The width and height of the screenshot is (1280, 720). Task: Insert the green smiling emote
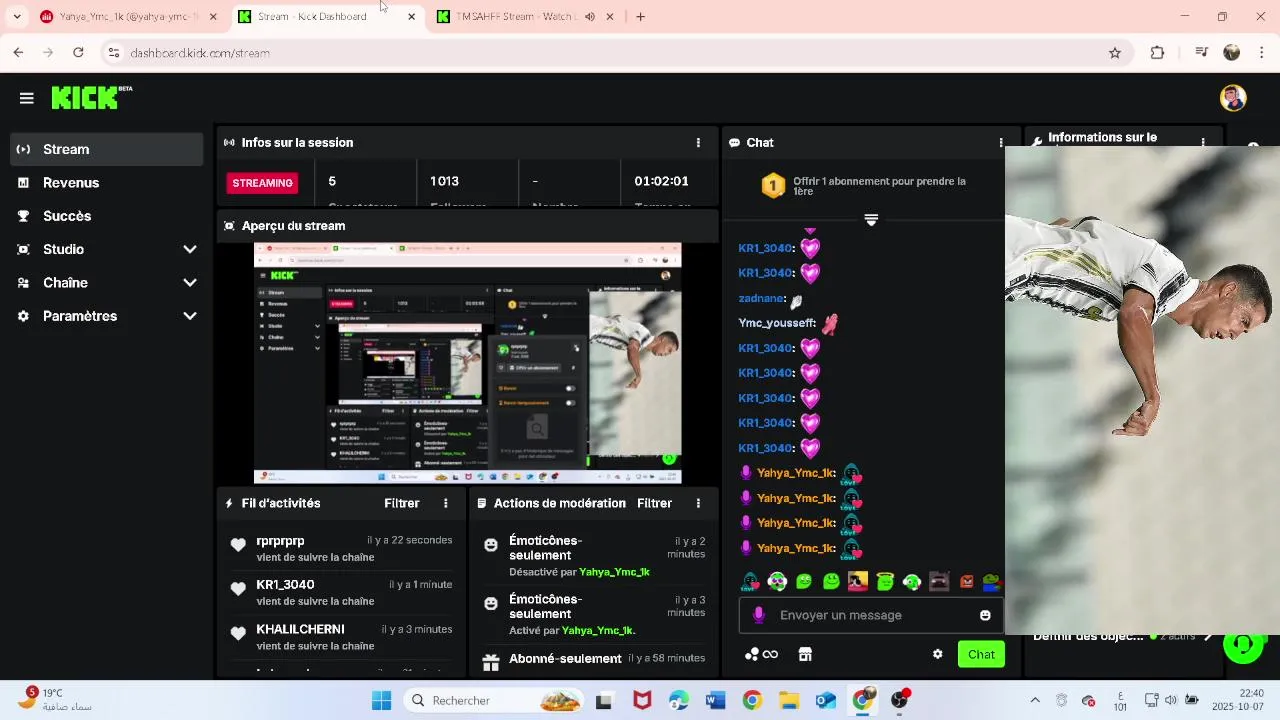point(831,581)
